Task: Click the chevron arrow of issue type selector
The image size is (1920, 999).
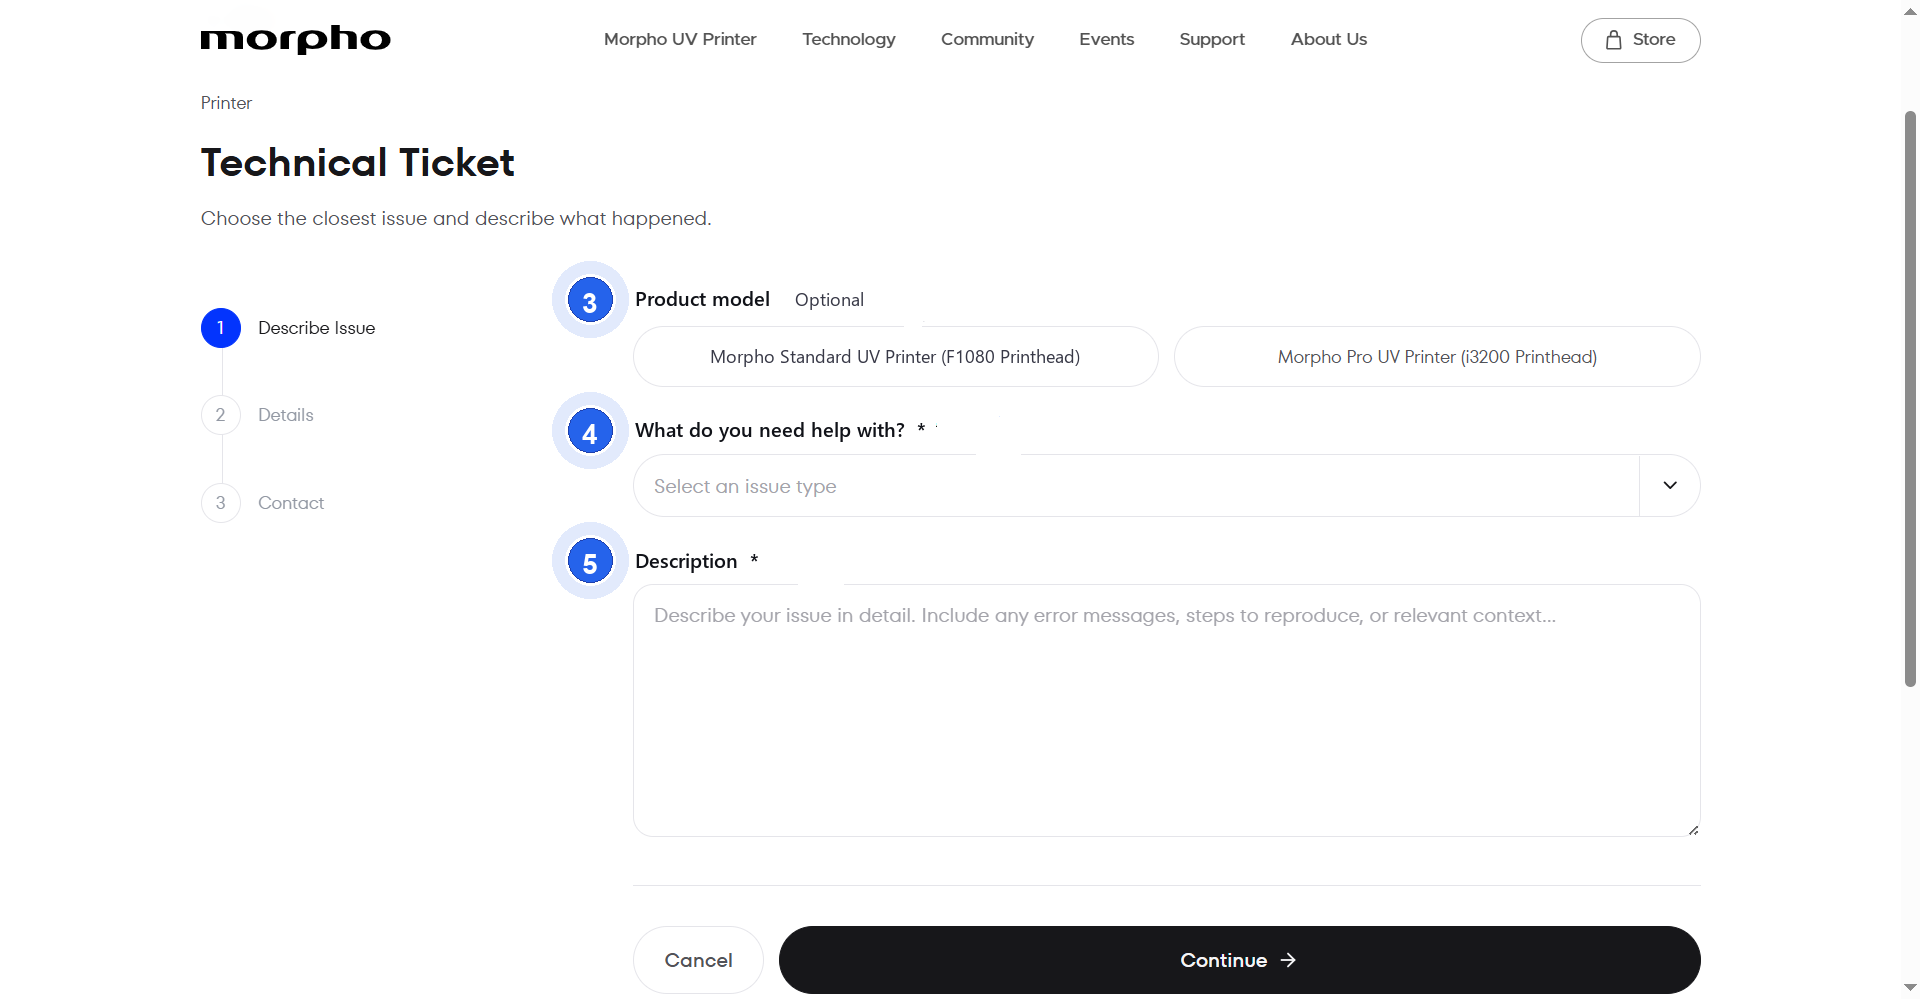Action: pyautogui.click(x=1670, y=485)
